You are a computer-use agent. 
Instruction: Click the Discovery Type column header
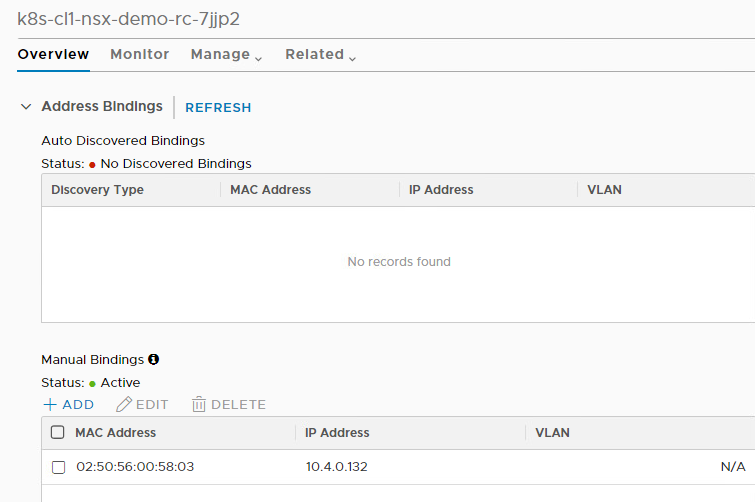(x=97, y=190)
